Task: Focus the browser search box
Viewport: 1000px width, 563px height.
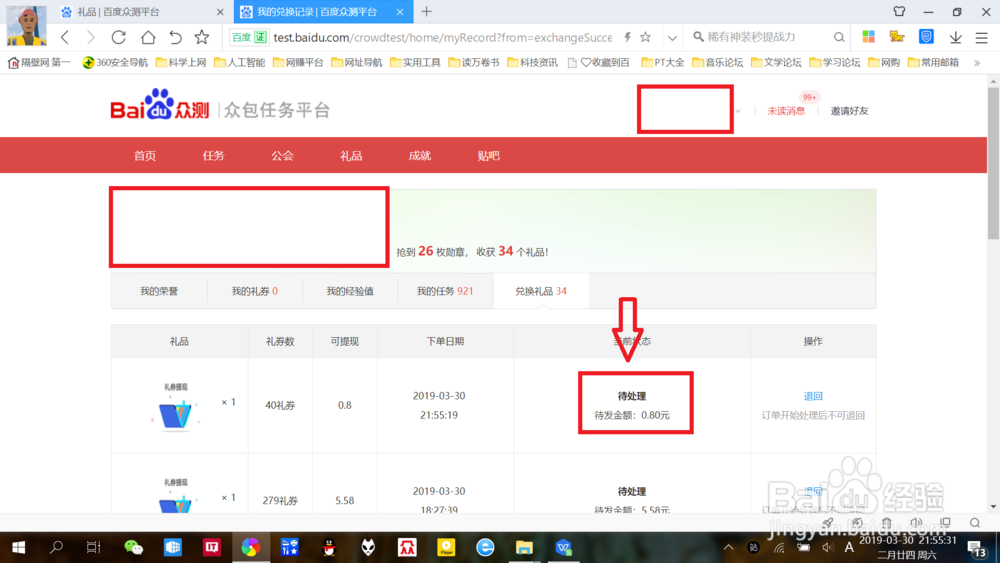Action: click(769, 37)
